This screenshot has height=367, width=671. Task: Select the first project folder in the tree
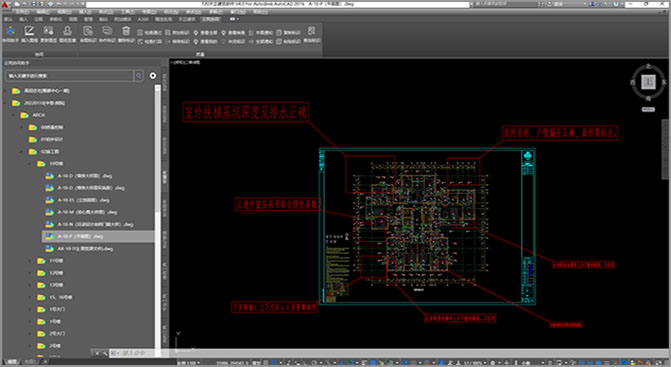point(41,91)
